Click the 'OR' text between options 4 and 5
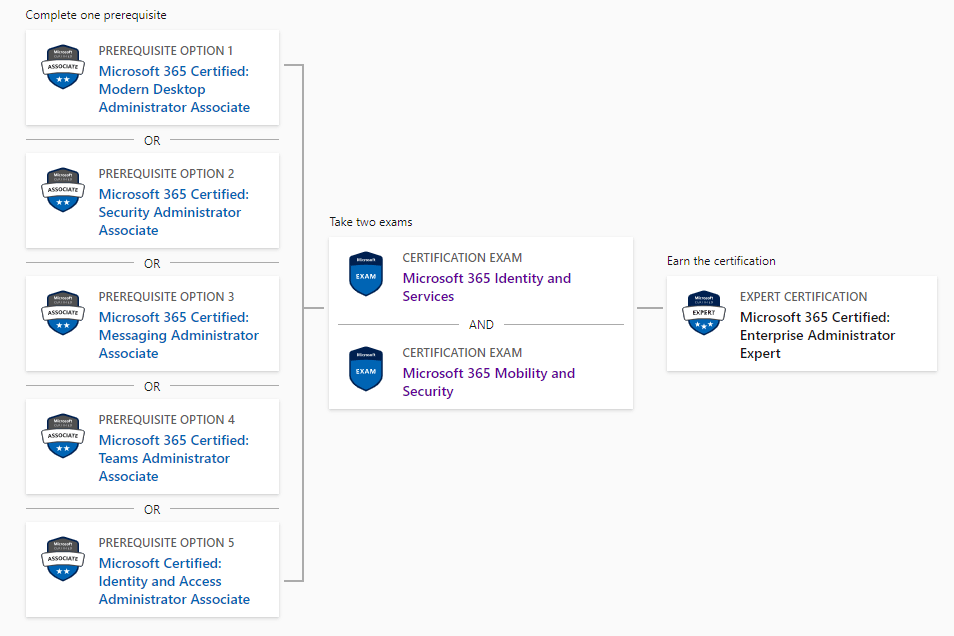The height and width of the screenshot is (636, 954). 152,509
